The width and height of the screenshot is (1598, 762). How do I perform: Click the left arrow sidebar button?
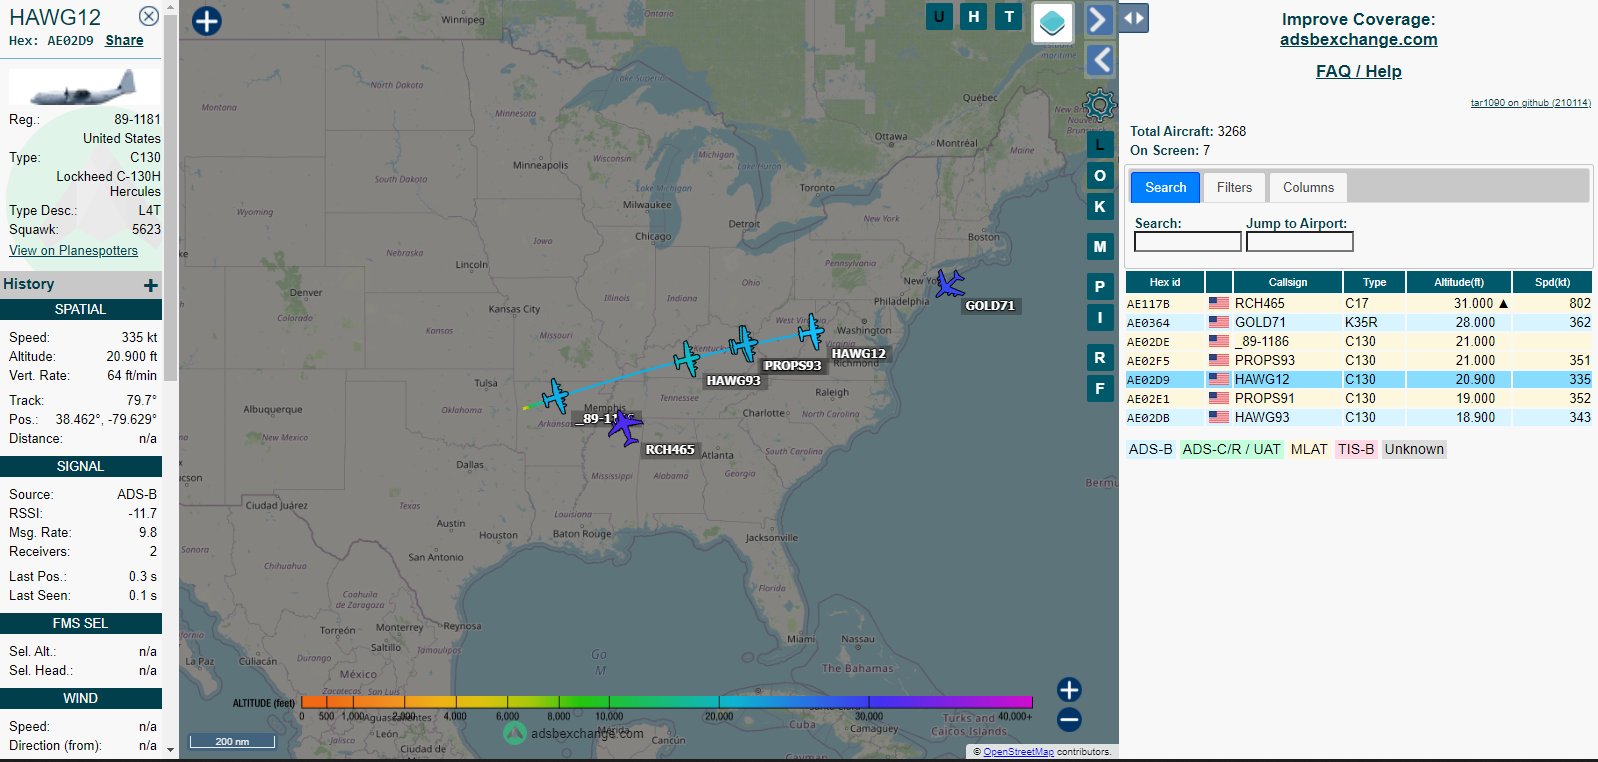tap(1100, 60)
